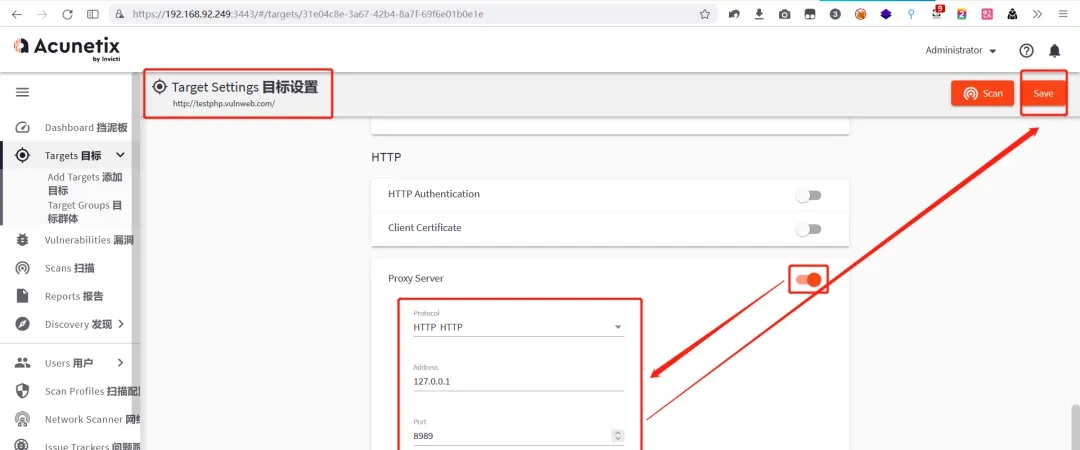Image resolution: width=1080 pixels, height=450 pixels.
Task: Open Target Groups submenu item
Action: coord(85,212)
